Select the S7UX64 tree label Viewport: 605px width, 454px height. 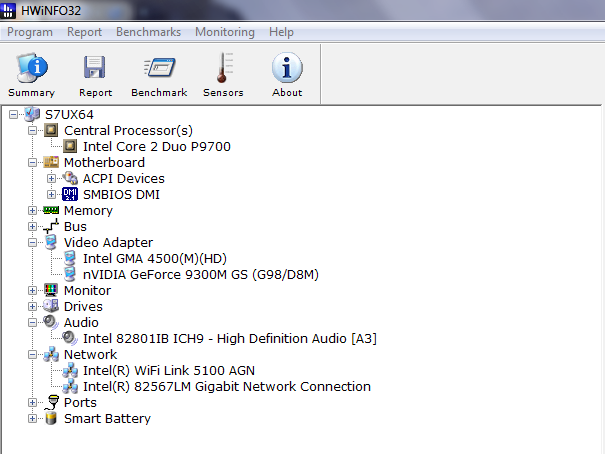tap(69, 115)
